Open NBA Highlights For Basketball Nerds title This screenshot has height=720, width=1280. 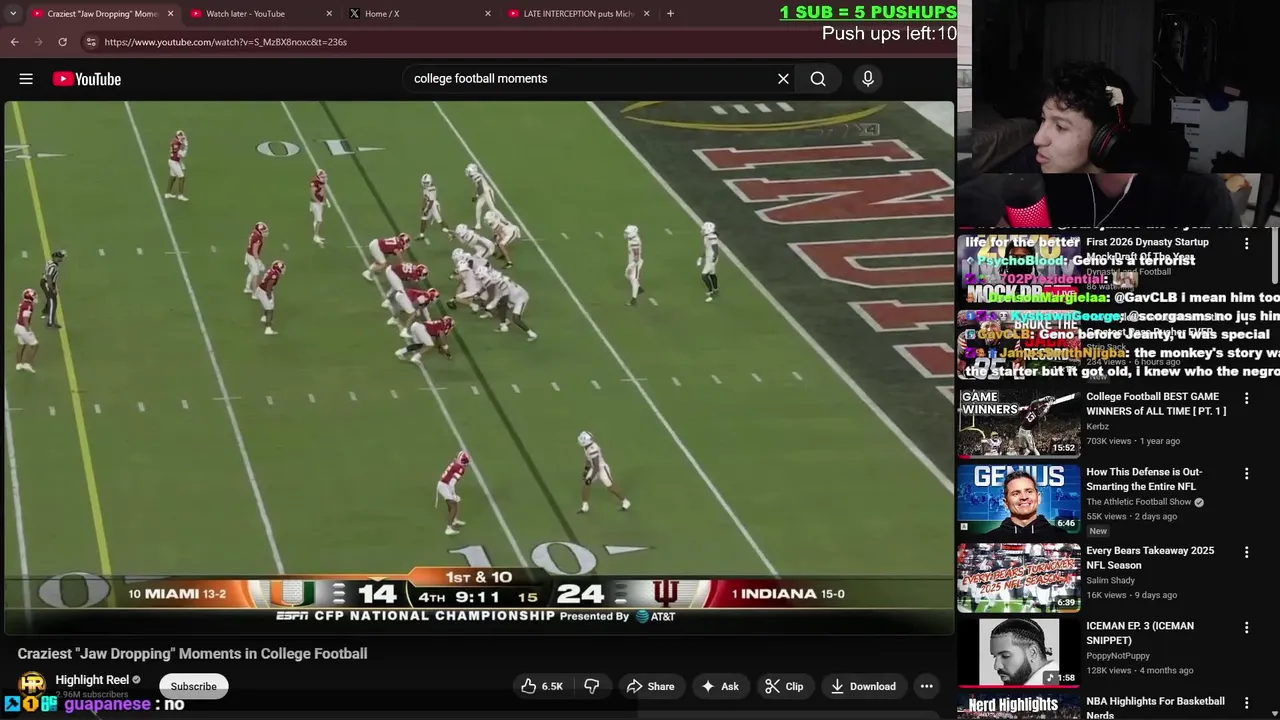1156,707
